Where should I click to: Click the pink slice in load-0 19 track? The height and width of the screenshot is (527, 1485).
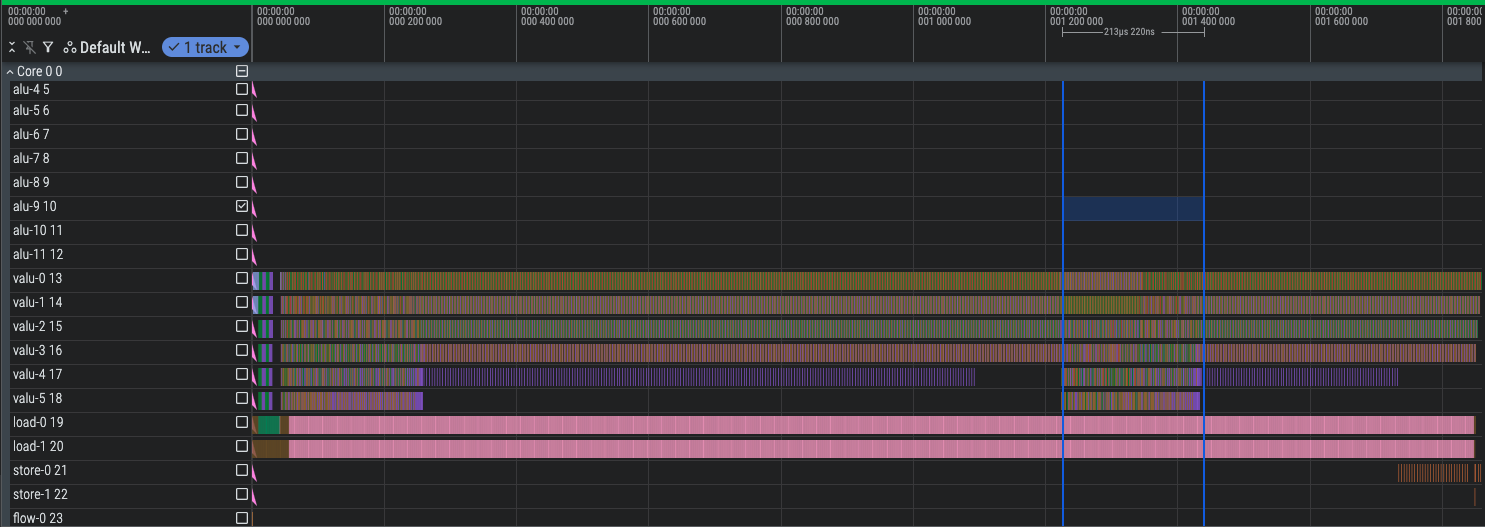[882, 424]
